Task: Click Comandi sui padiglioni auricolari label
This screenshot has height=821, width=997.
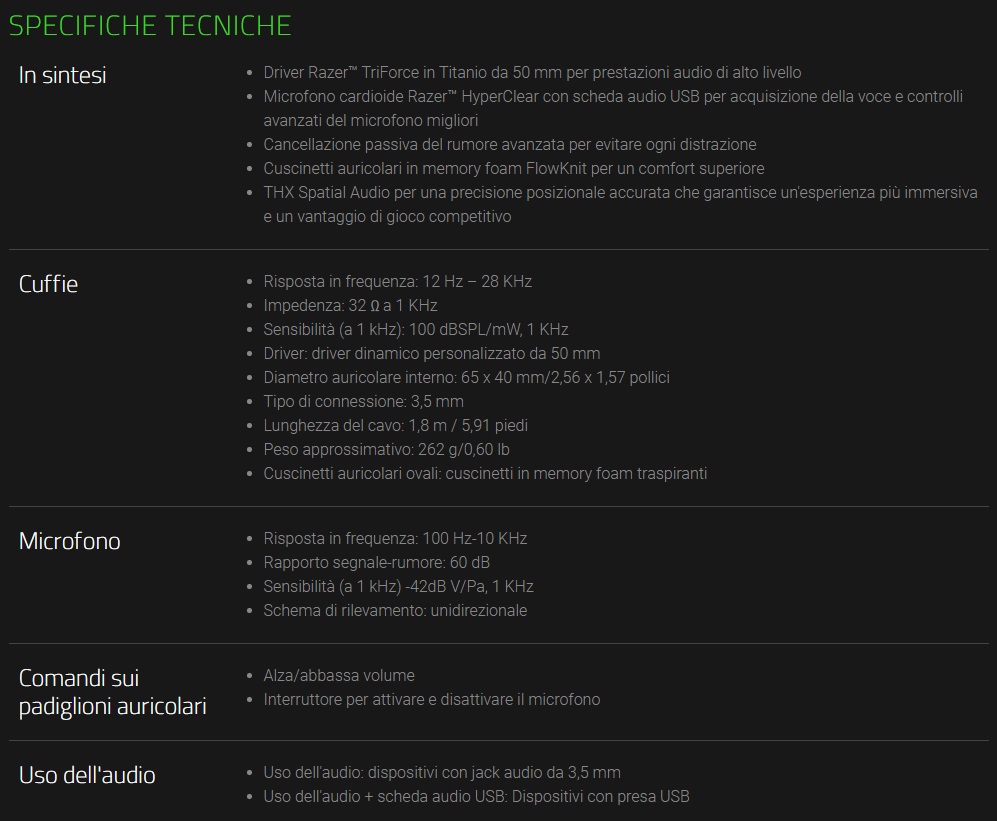Action: [x=112, y=692]
